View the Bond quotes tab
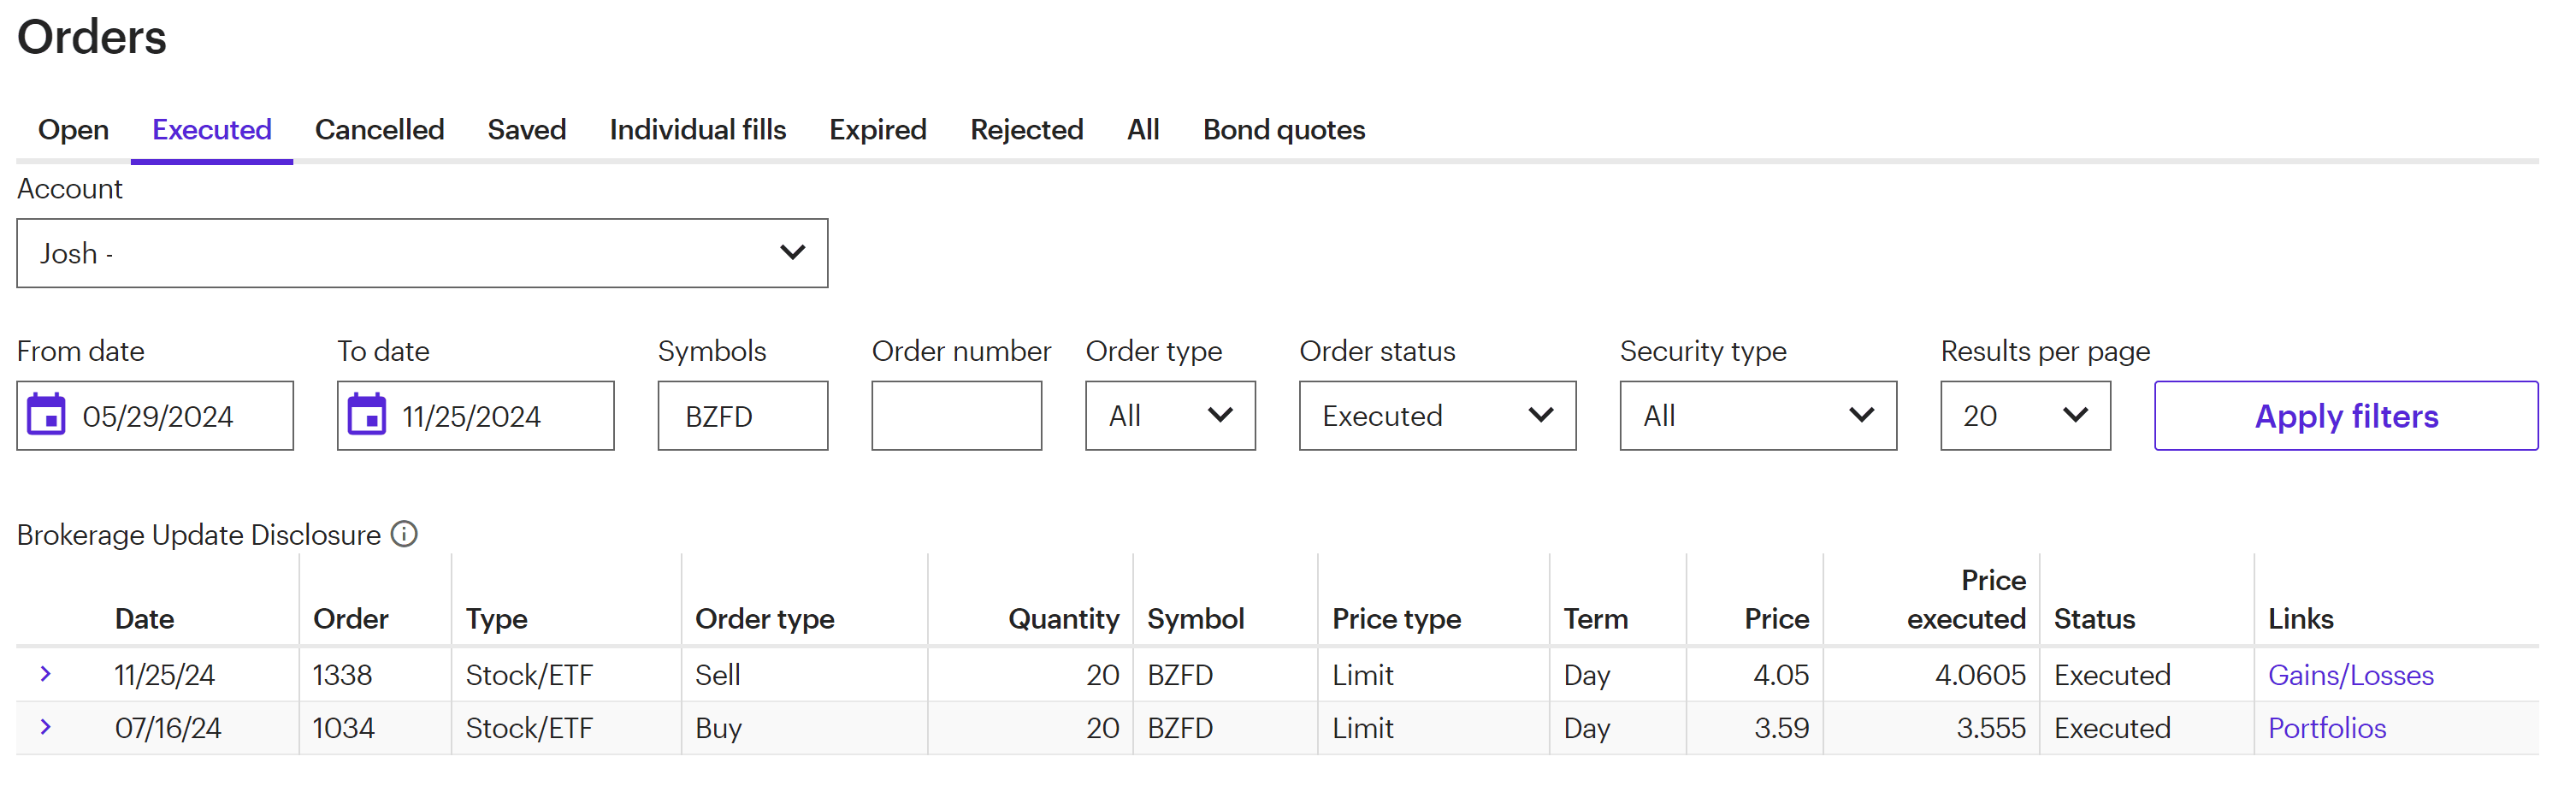The image size is (2576, 792). [x=1283, y=130]
